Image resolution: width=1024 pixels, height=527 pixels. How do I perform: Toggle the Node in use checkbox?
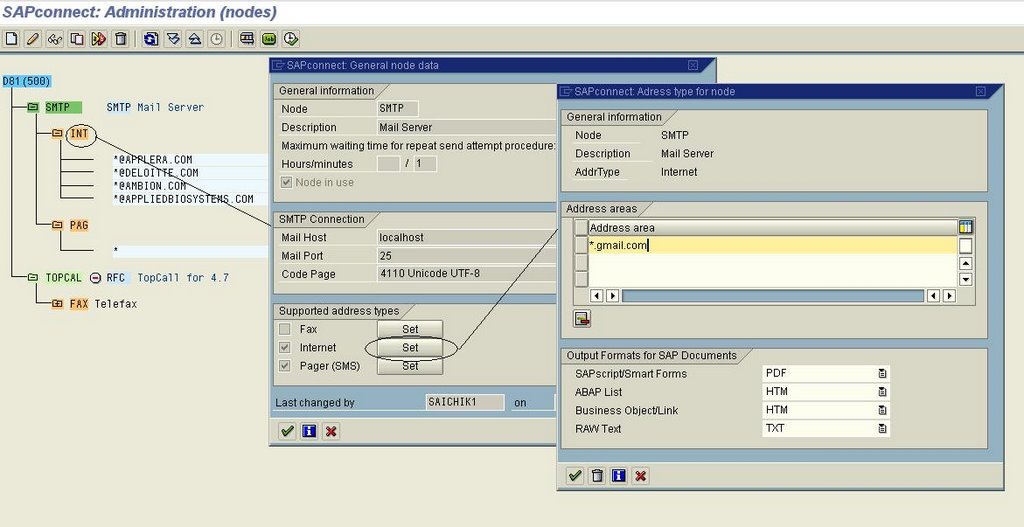point(286,183)
